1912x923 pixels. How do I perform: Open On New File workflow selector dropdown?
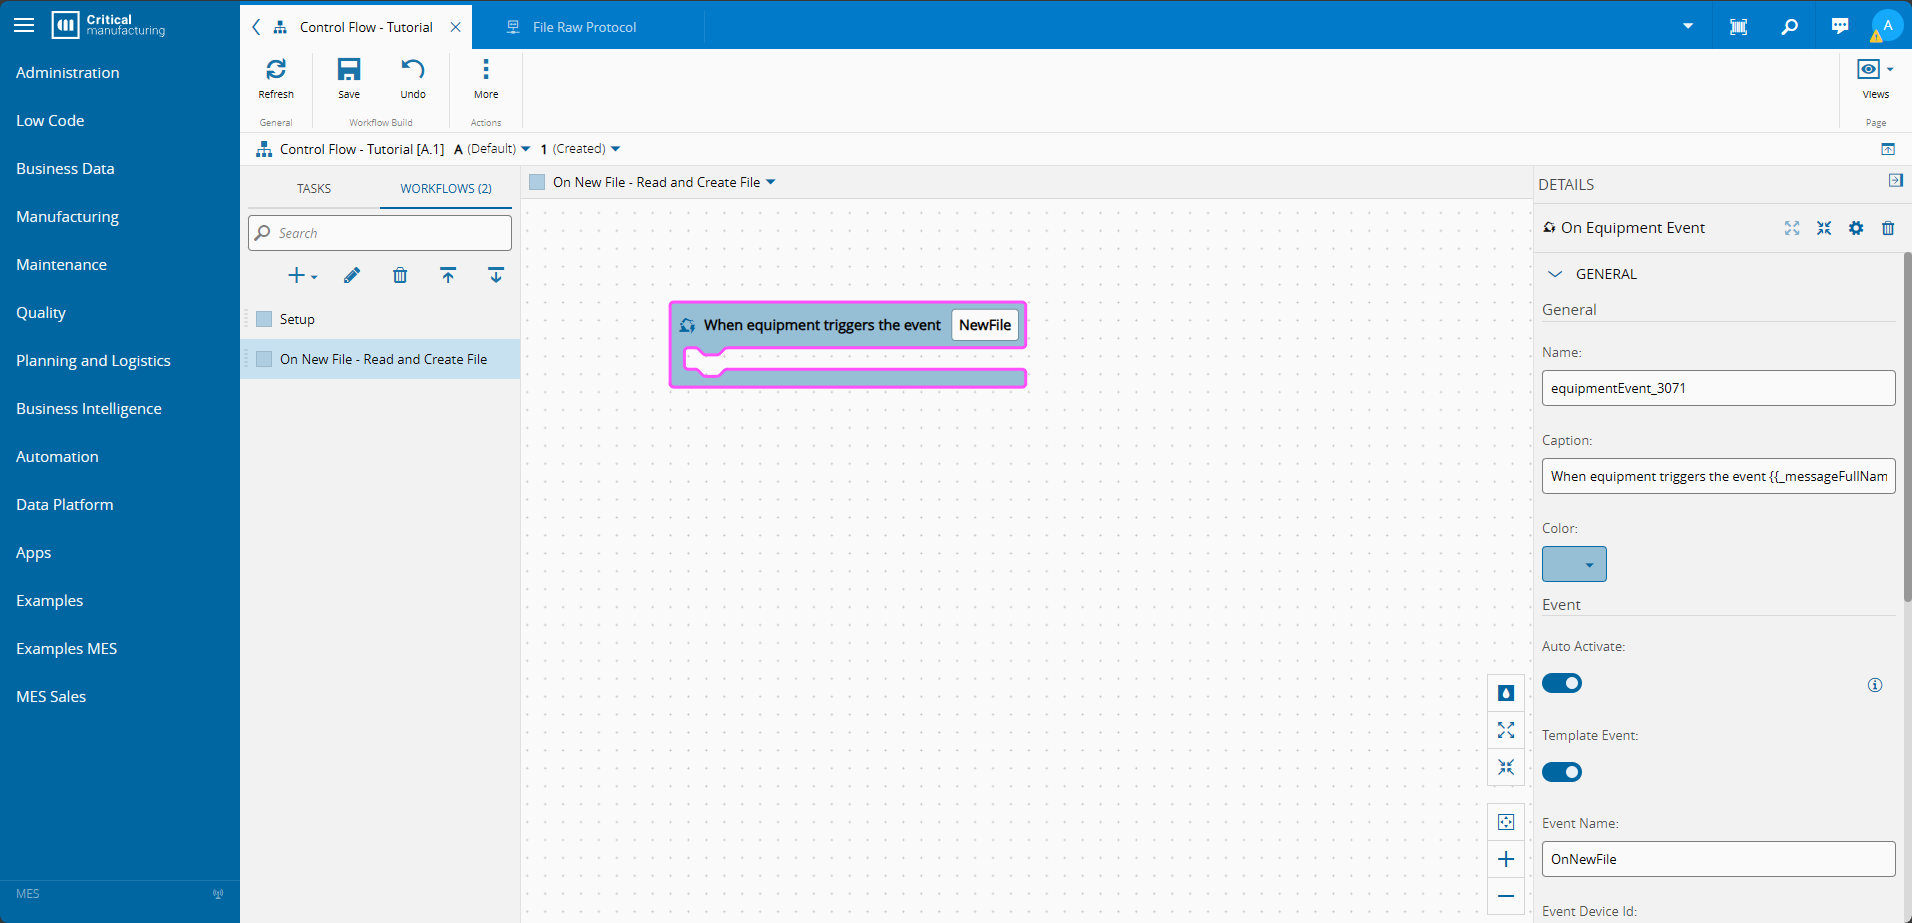(770, 182)
